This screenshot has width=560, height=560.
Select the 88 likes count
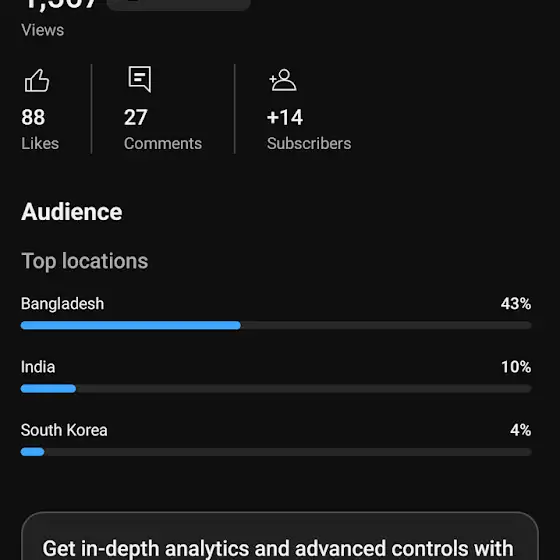click(x=33, y=117)
